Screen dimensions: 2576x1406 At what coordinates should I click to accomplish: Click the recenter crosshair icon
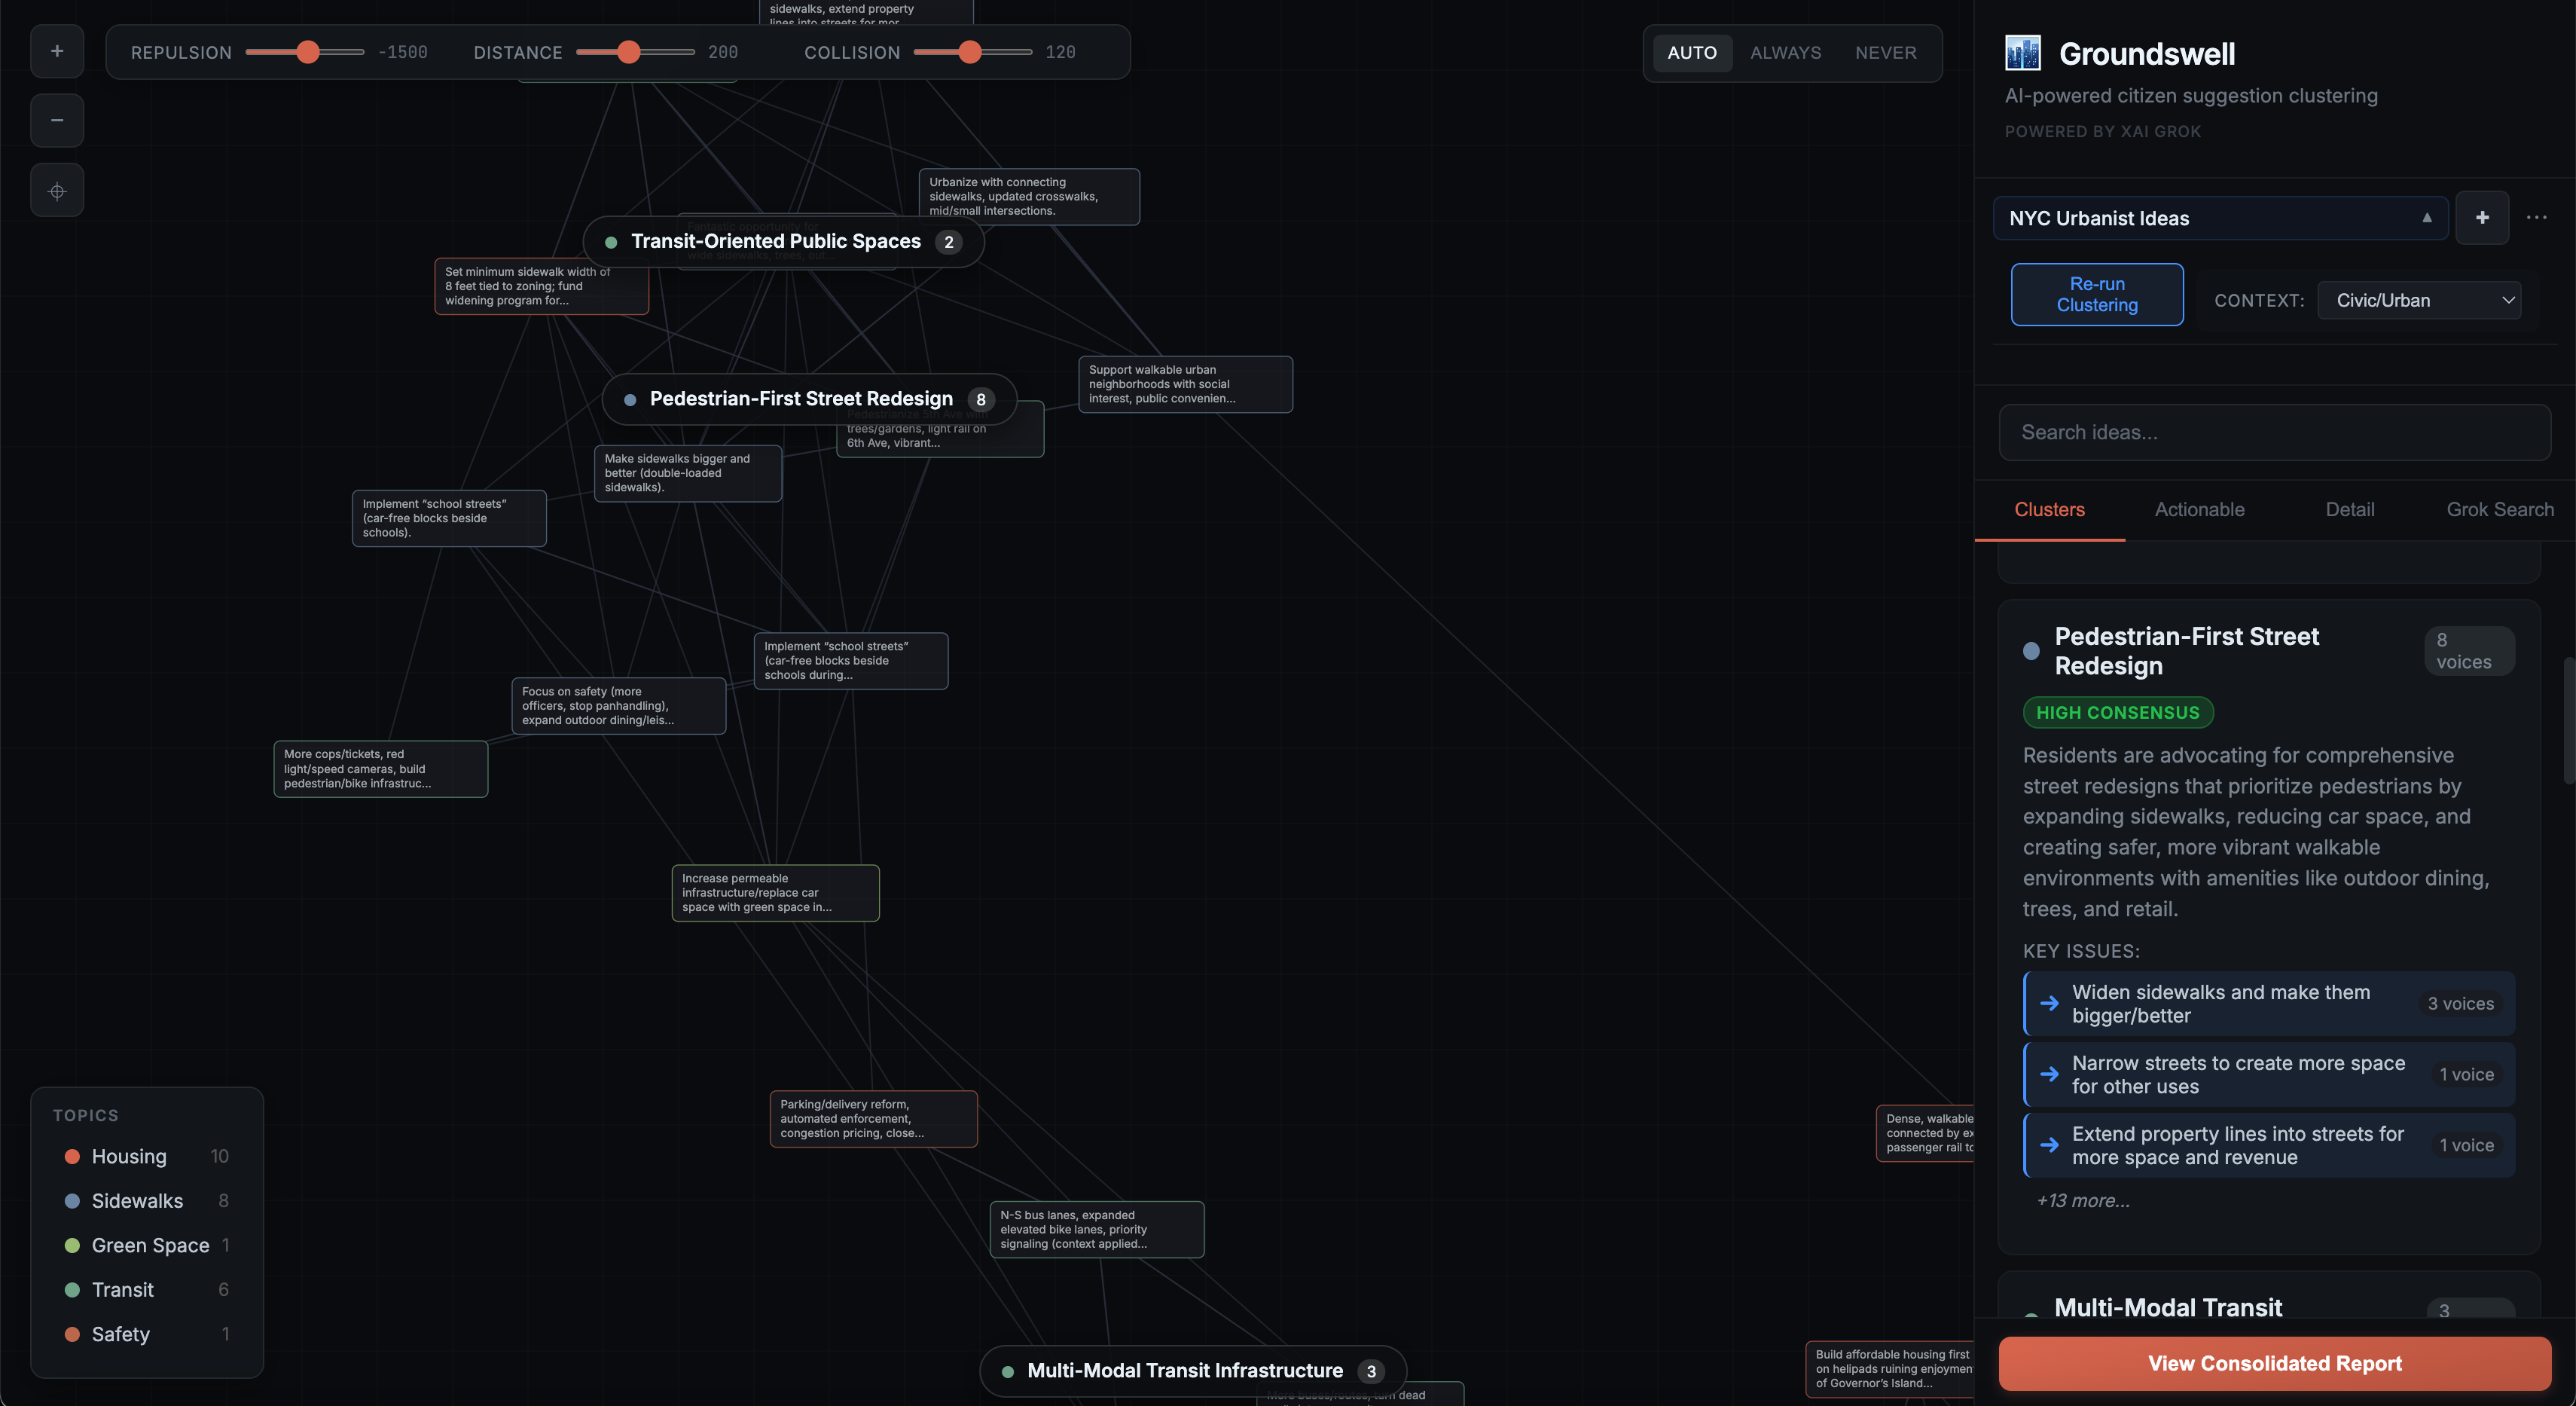coord(57,190)
